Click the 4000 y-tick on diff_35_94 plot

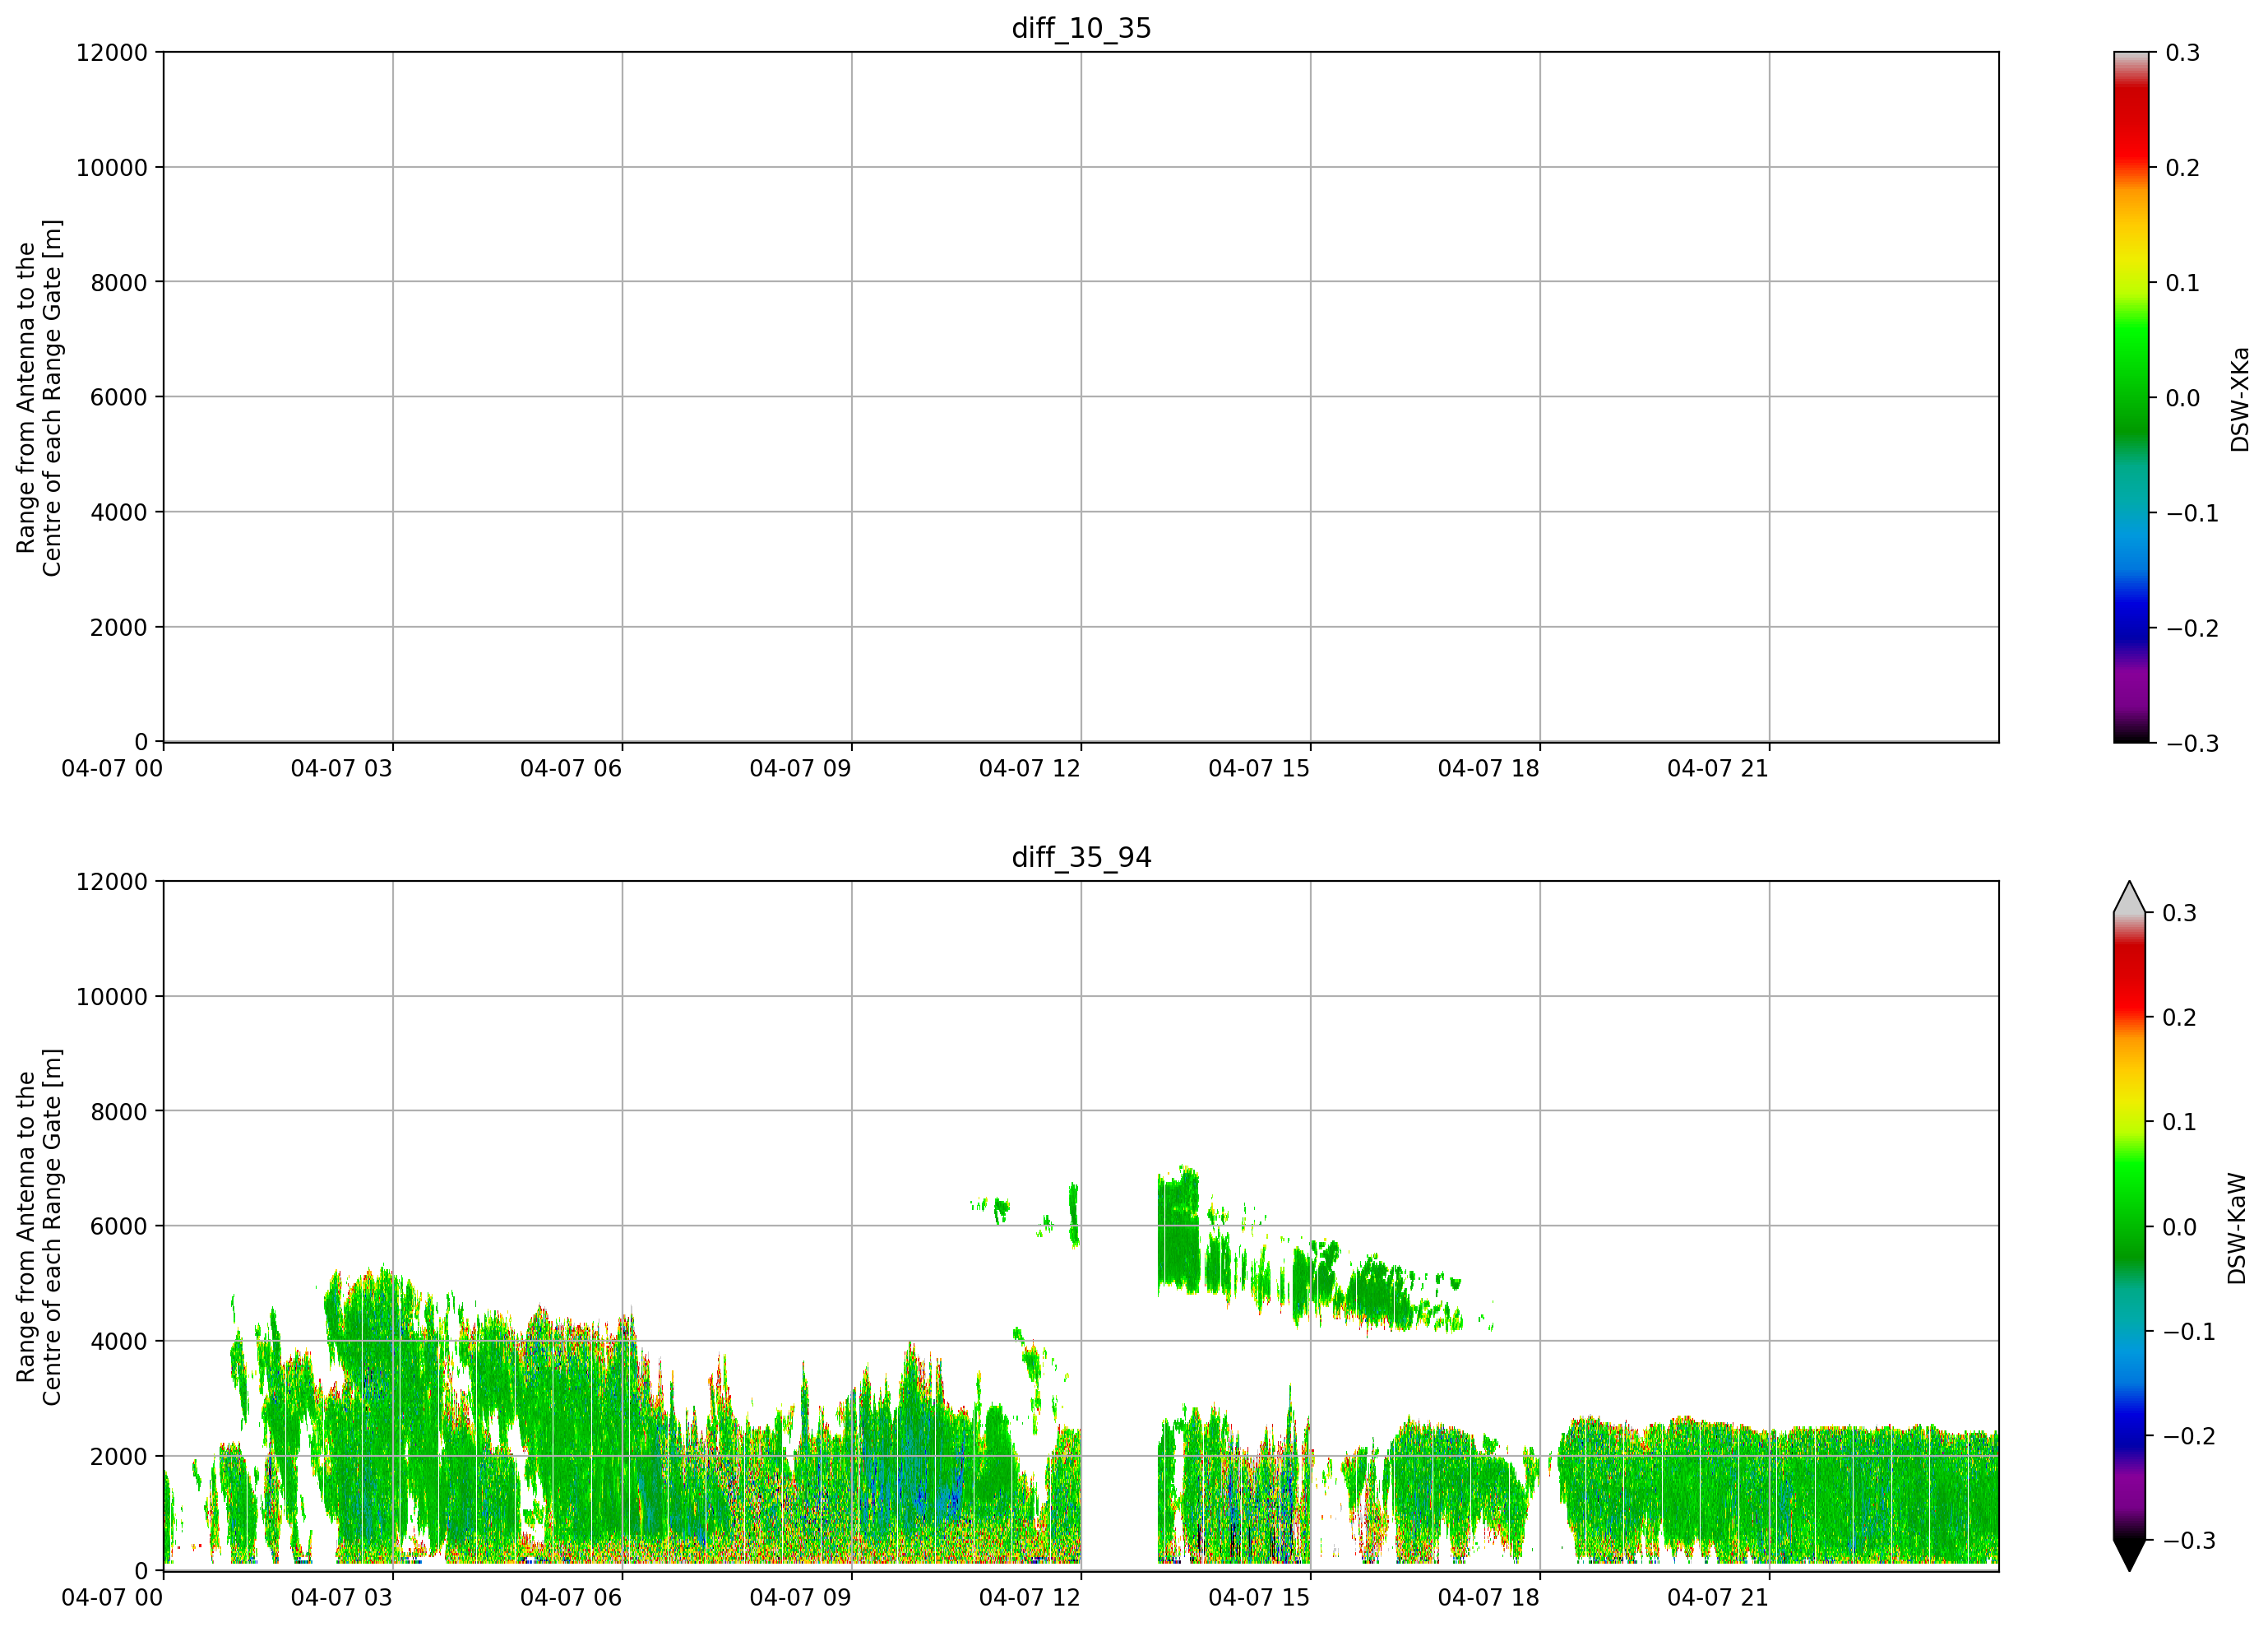[x=119, y=1341]
